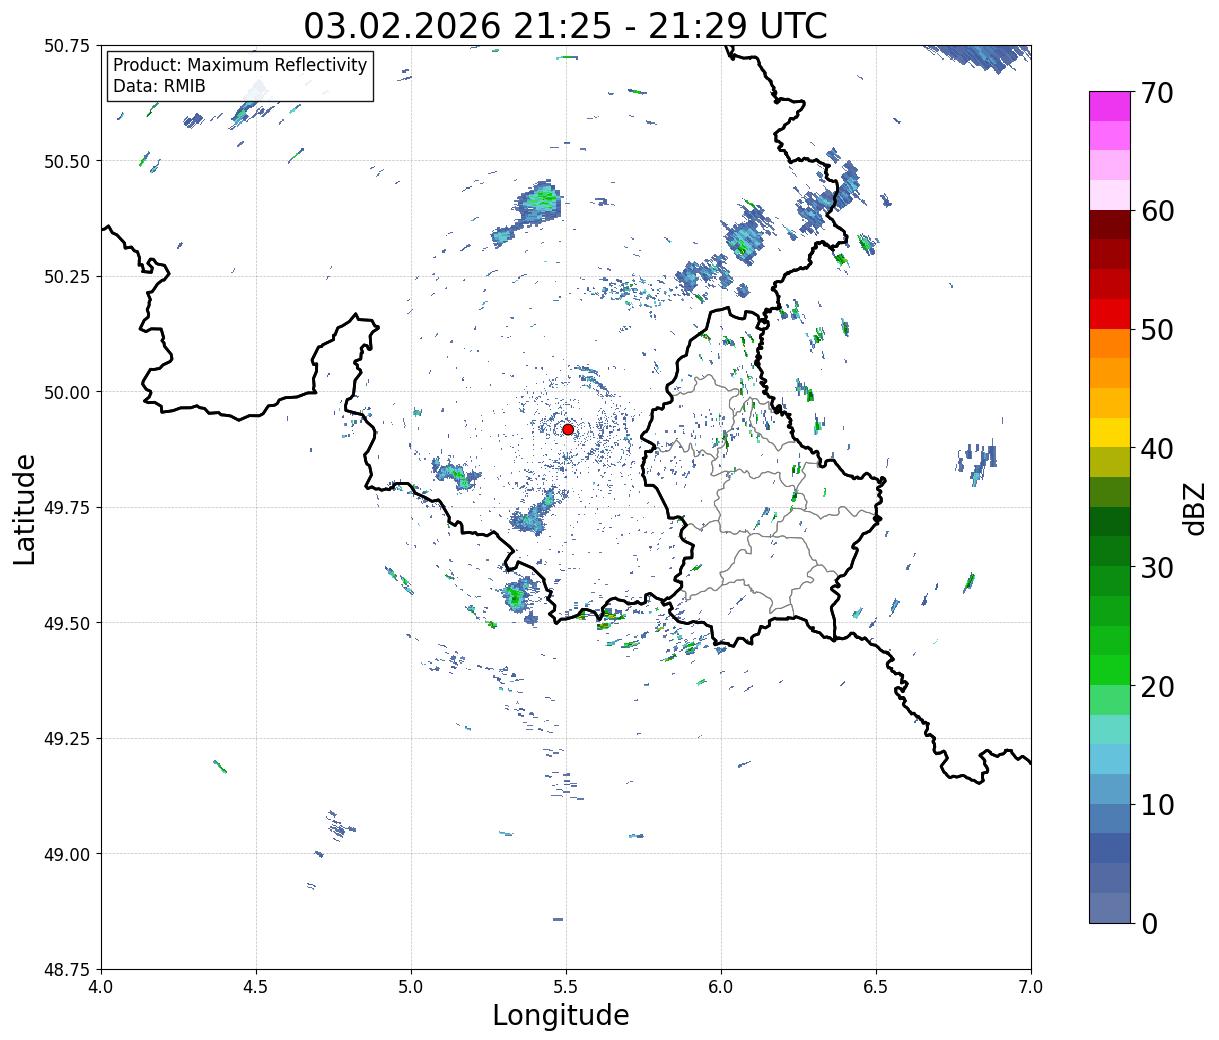Image resolution: width=1219 pixels, height=1040 pixels.
Task: Click the bright red colorbar swatch above 50
Action: (x=1110, y=314)
